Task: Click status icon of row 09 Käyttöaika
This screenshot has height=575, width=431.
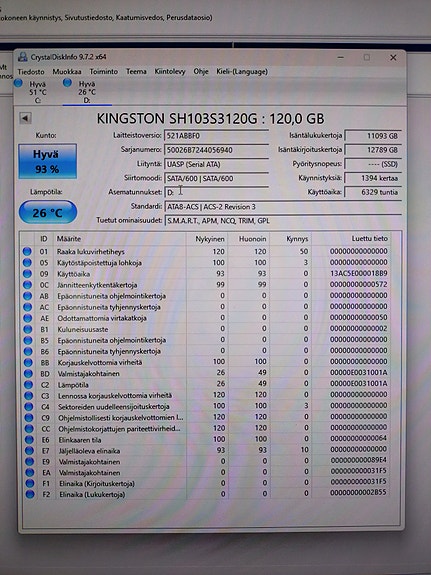Action: (27, 274)
